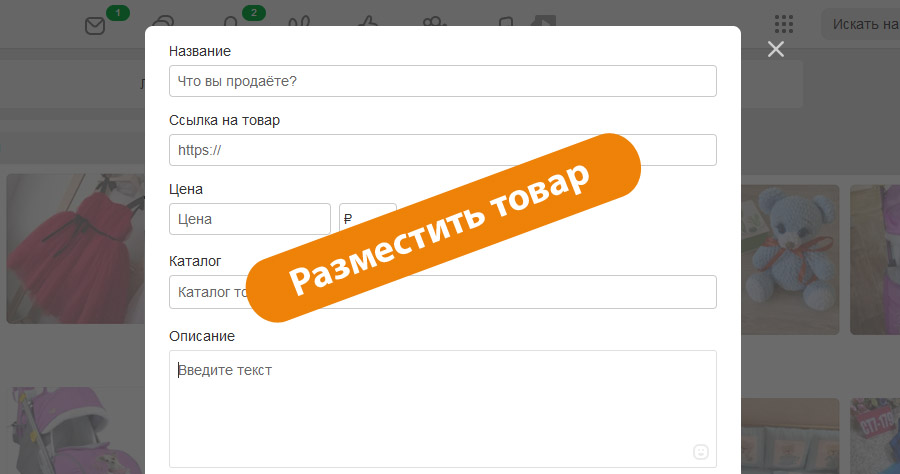Open the thumbs-up likes icon in top bar
The height and width of the screenshot is (474, 900).
(x=366, y=24)
